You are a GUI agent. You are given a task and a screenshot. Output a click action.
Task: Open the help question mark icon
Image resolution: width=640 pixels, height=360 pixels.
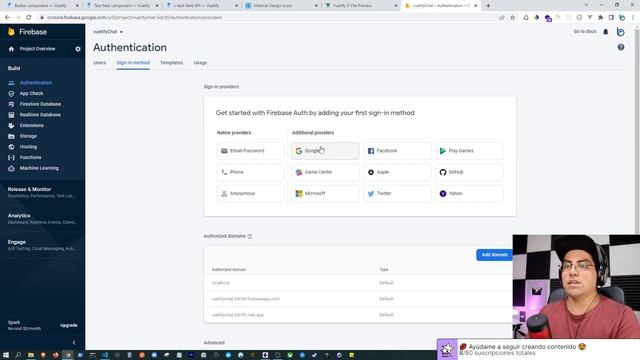621,47
